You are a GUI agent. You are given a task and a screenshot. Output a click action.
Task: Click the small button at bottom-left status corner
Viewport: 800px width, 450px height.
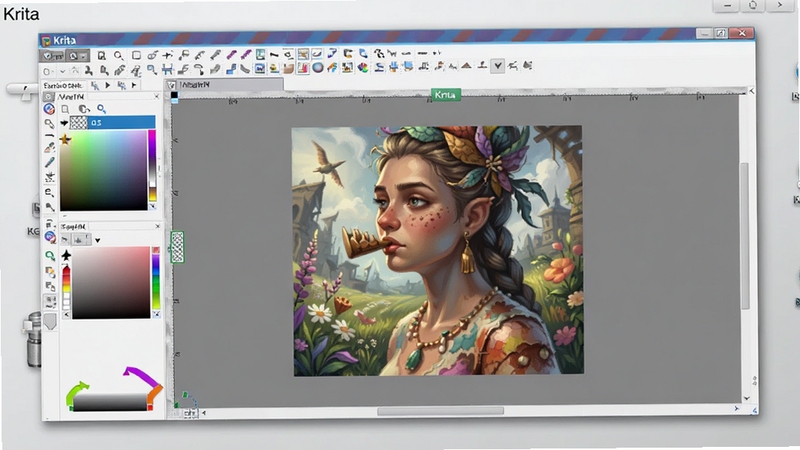point(190,413)
